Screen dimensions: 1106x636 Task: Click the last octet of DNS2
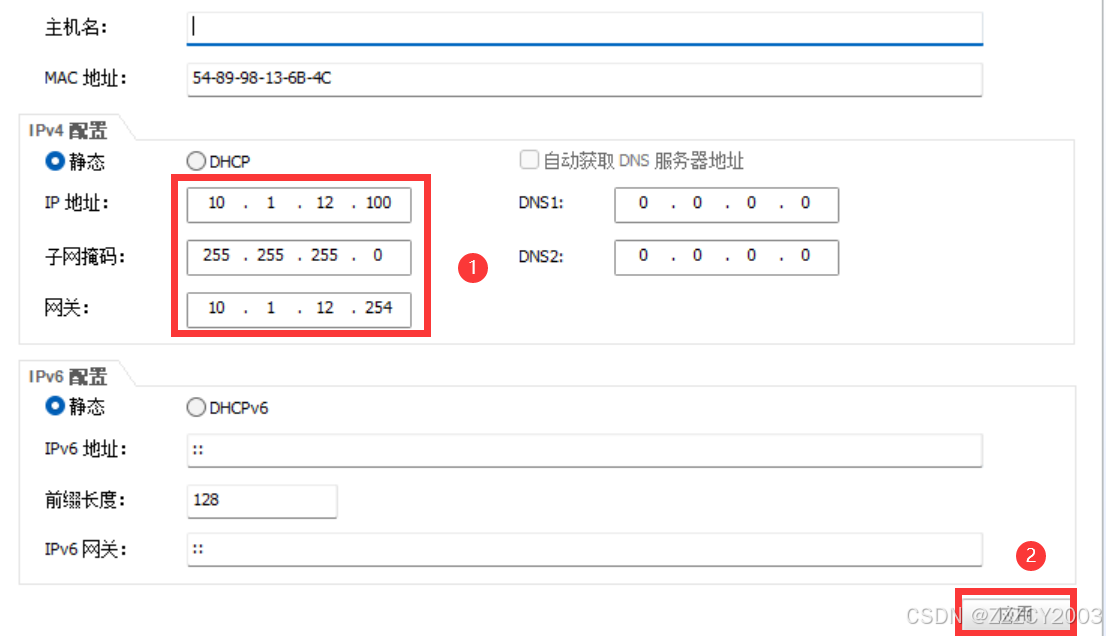(x=805, y=256)
